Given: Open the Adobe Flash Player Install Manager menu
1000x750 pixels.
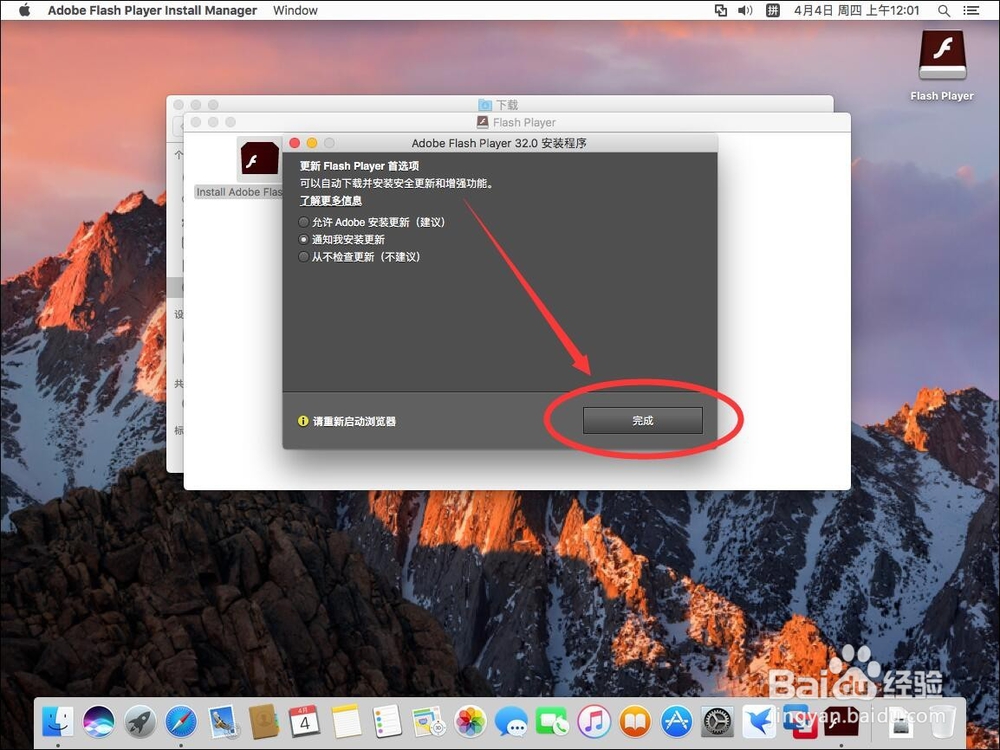Looking at the screenshot, I should [x=152, y=10].
